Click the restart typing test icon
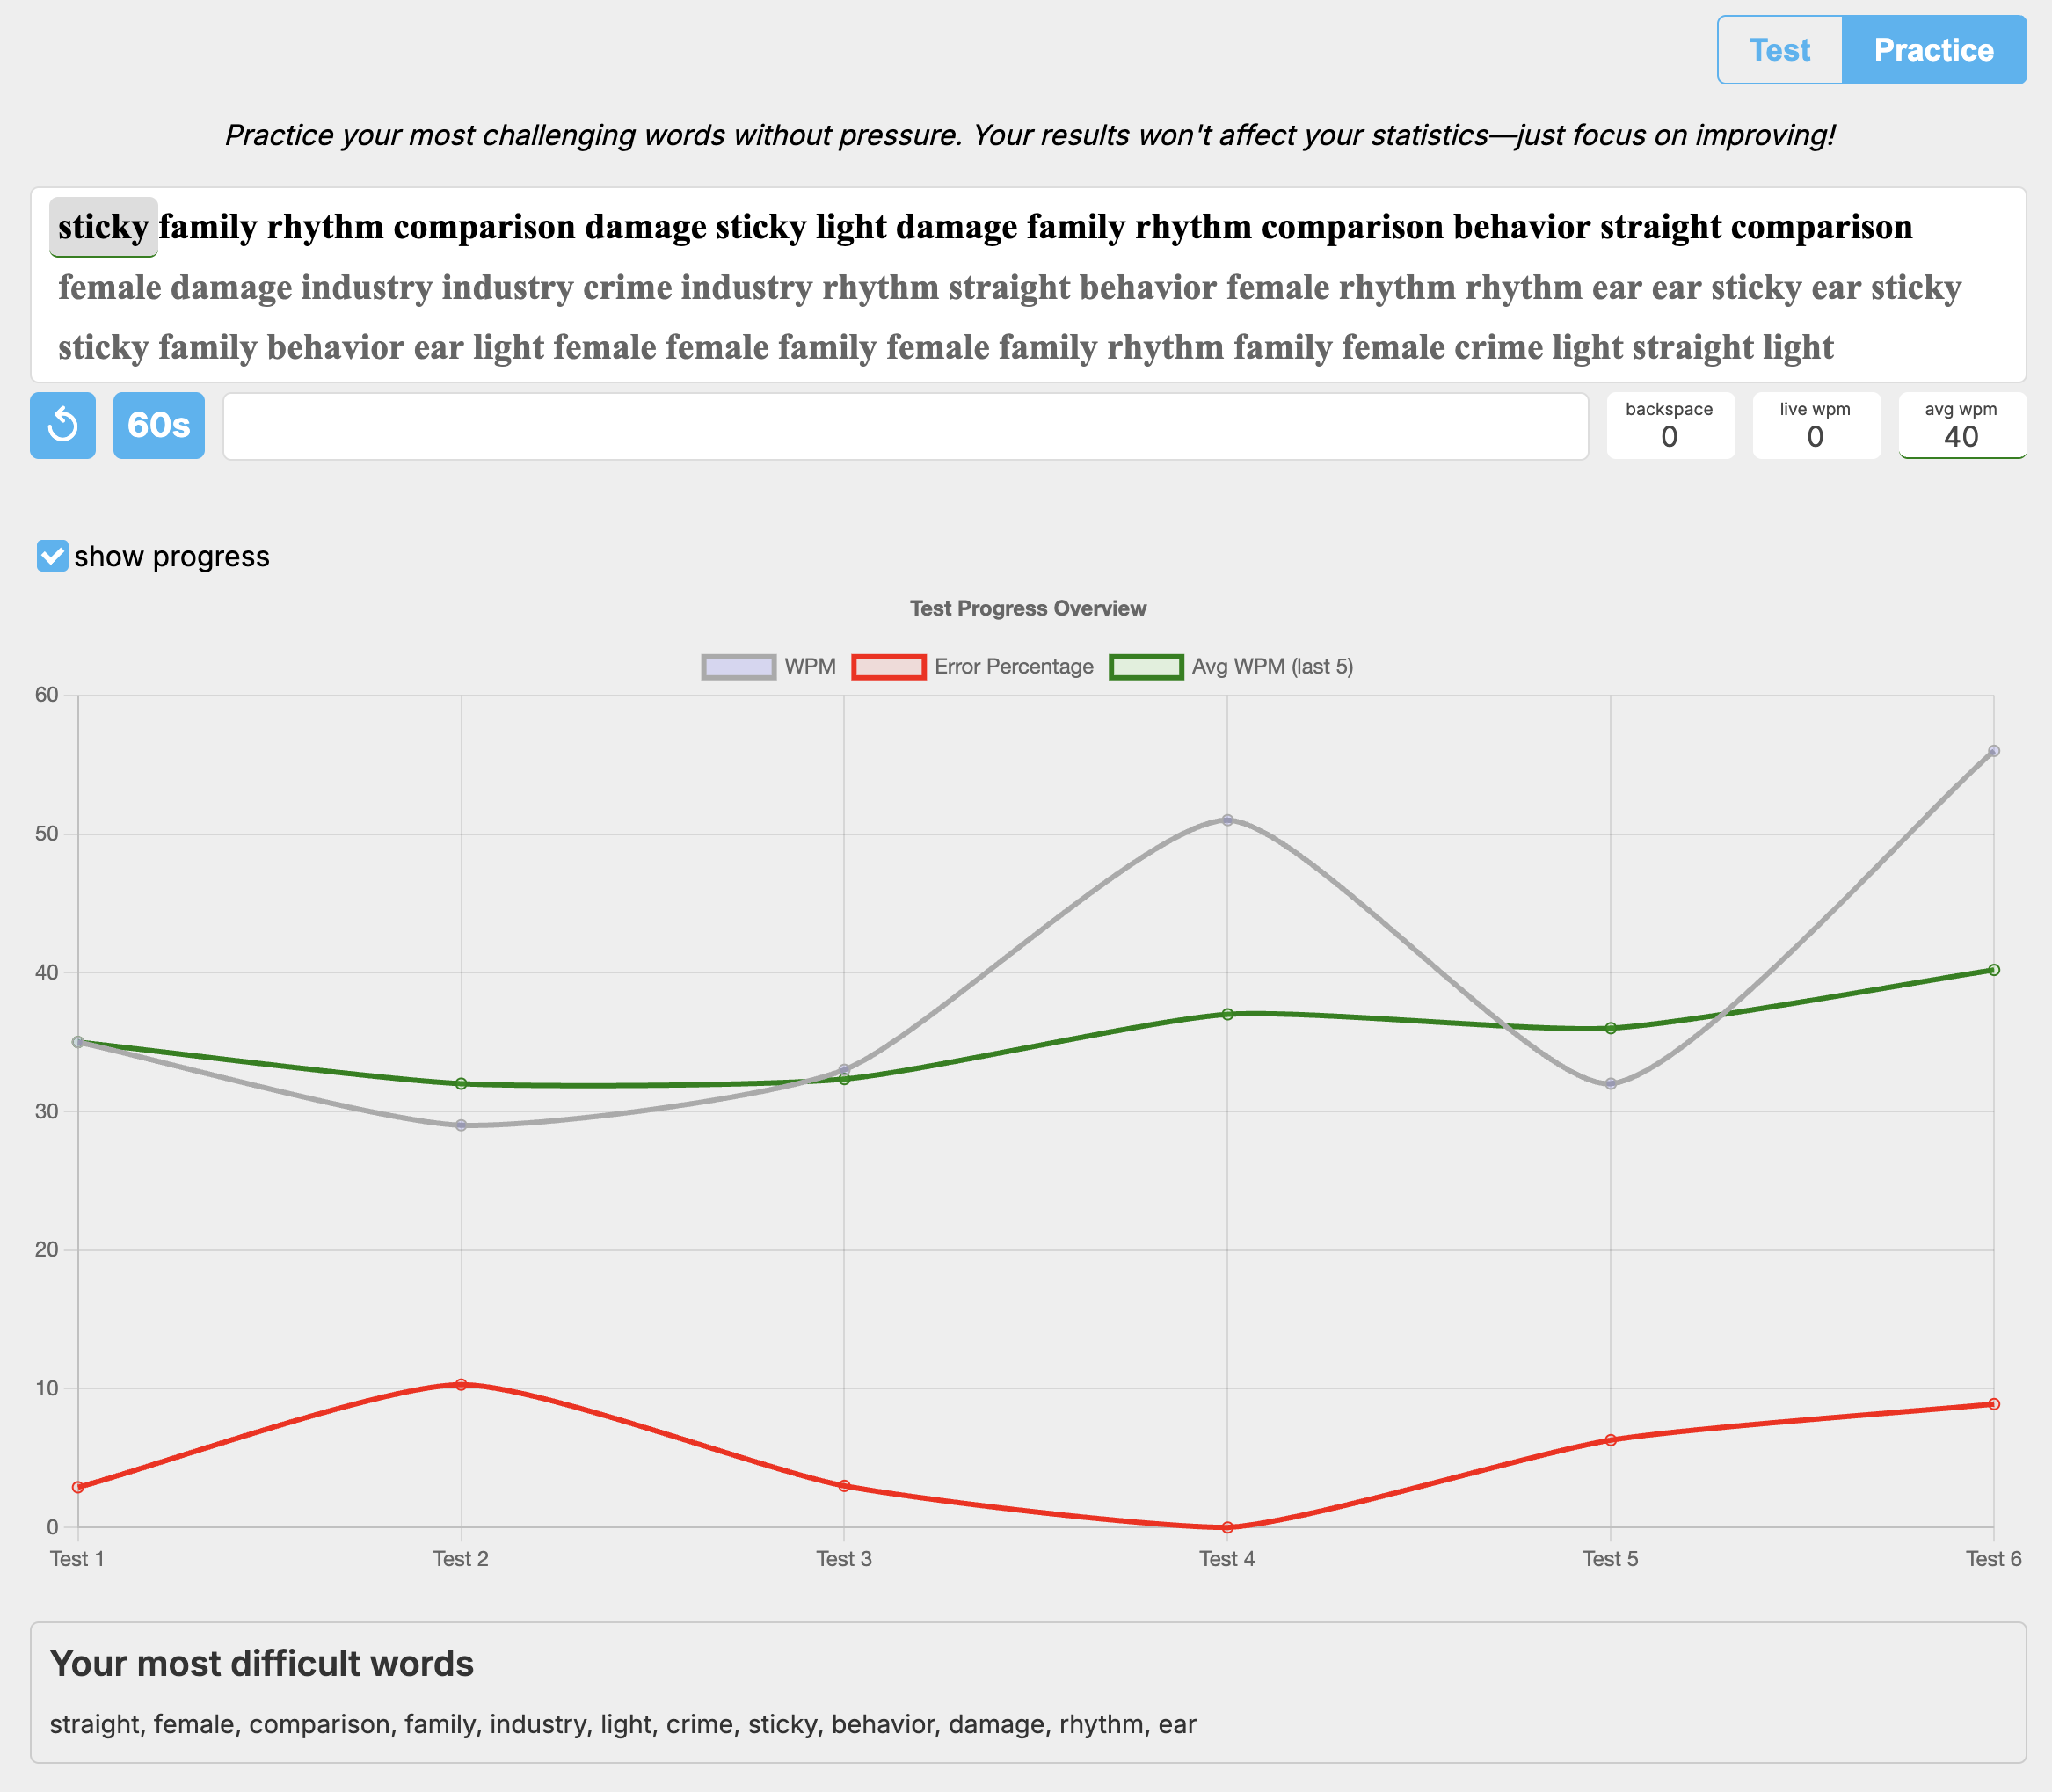This screenshot has height=1792, width=2052. [62, 426]
